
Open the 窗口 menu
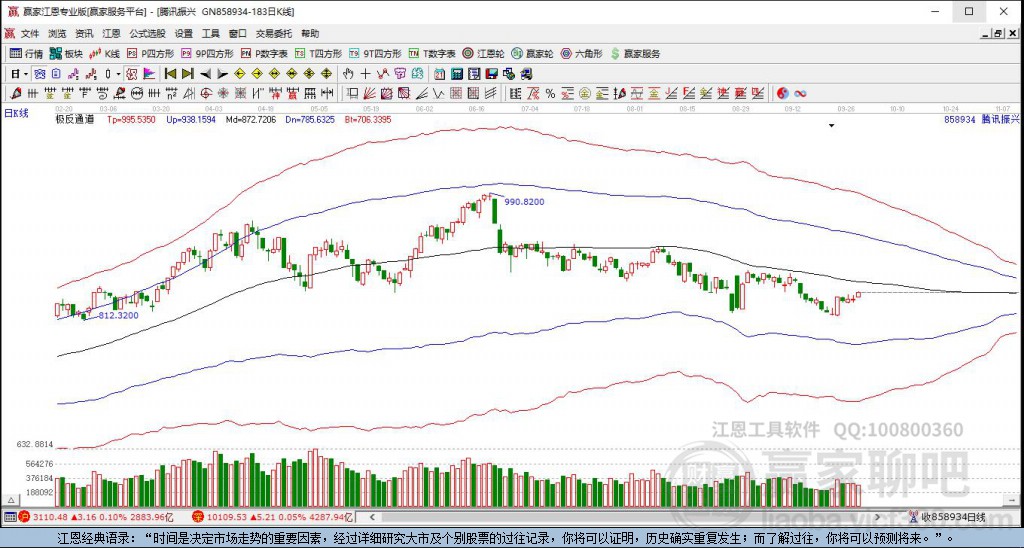tap(238, 33)
